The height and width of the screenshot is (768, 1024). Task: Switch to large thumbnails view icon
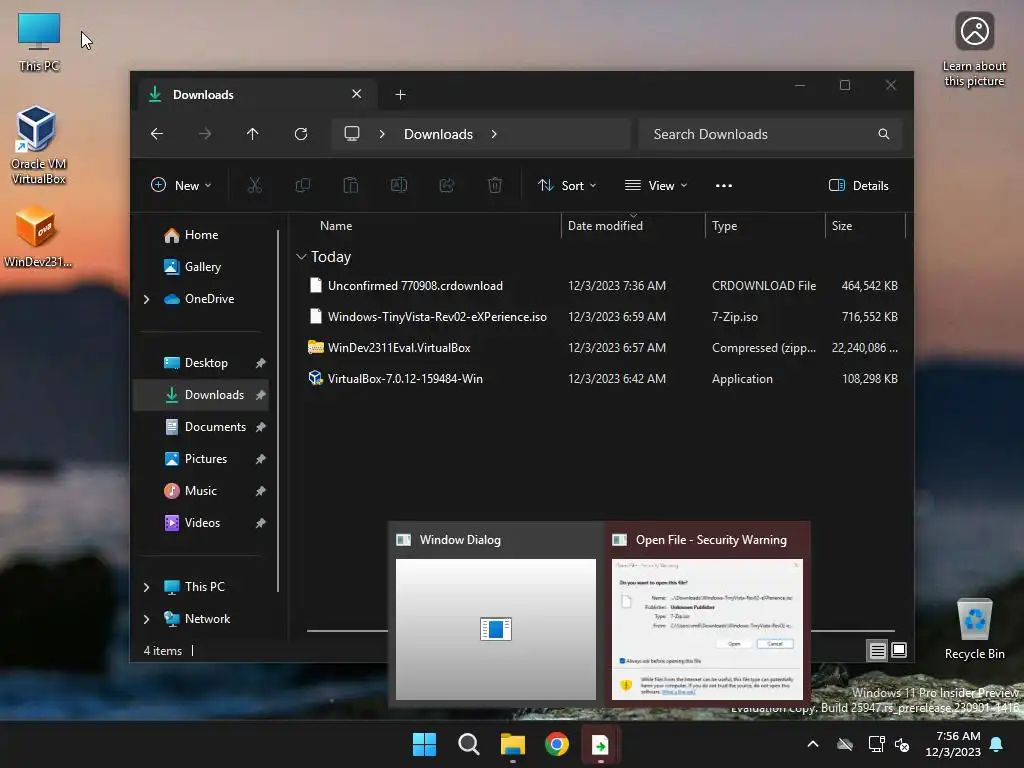click(899, 650)
